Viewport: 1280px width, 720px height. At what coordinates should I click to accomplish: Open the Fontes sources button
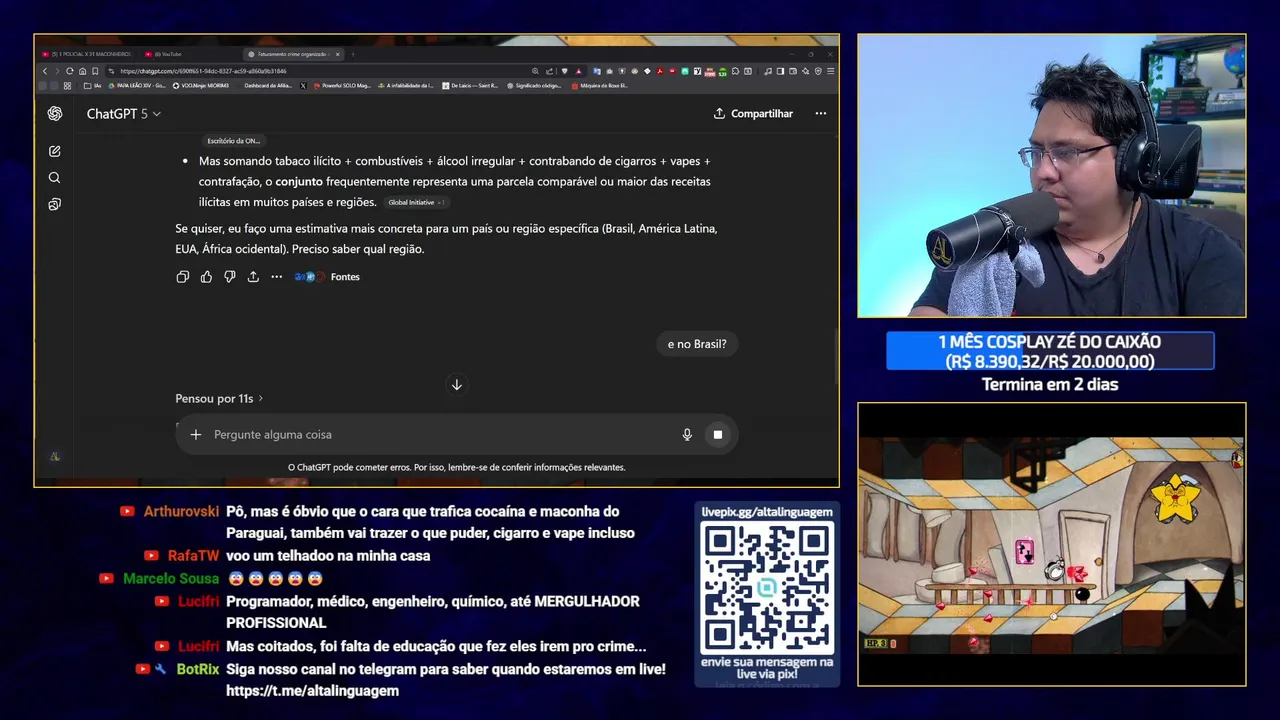point(328,277)
